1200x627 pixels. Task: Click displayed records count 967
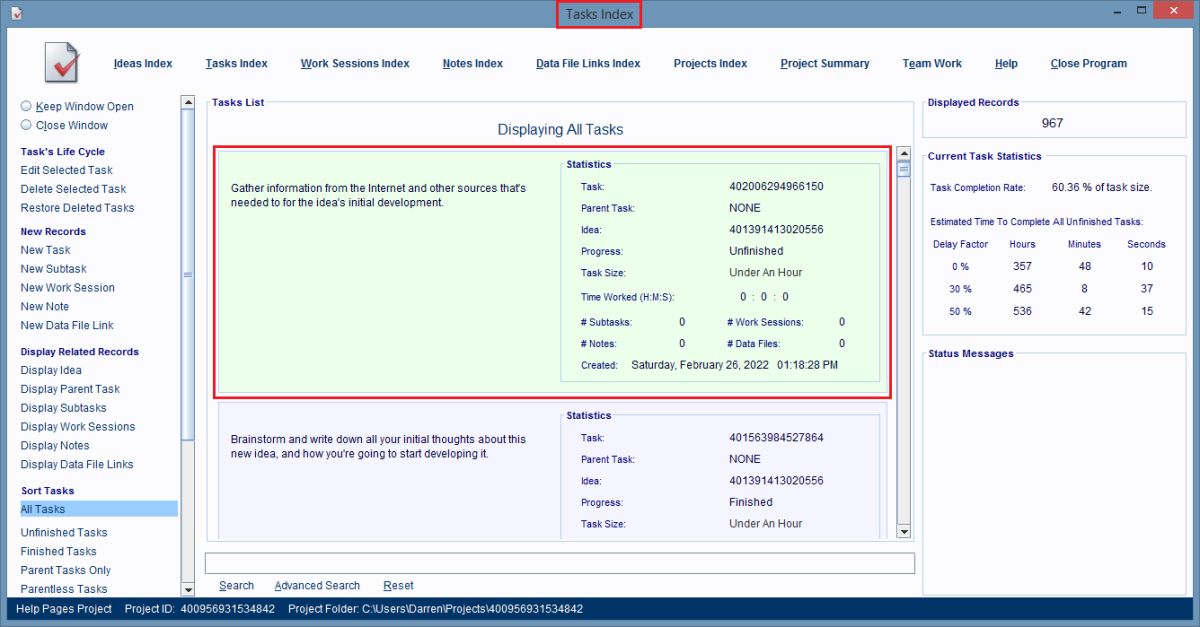coord(1052,123)
